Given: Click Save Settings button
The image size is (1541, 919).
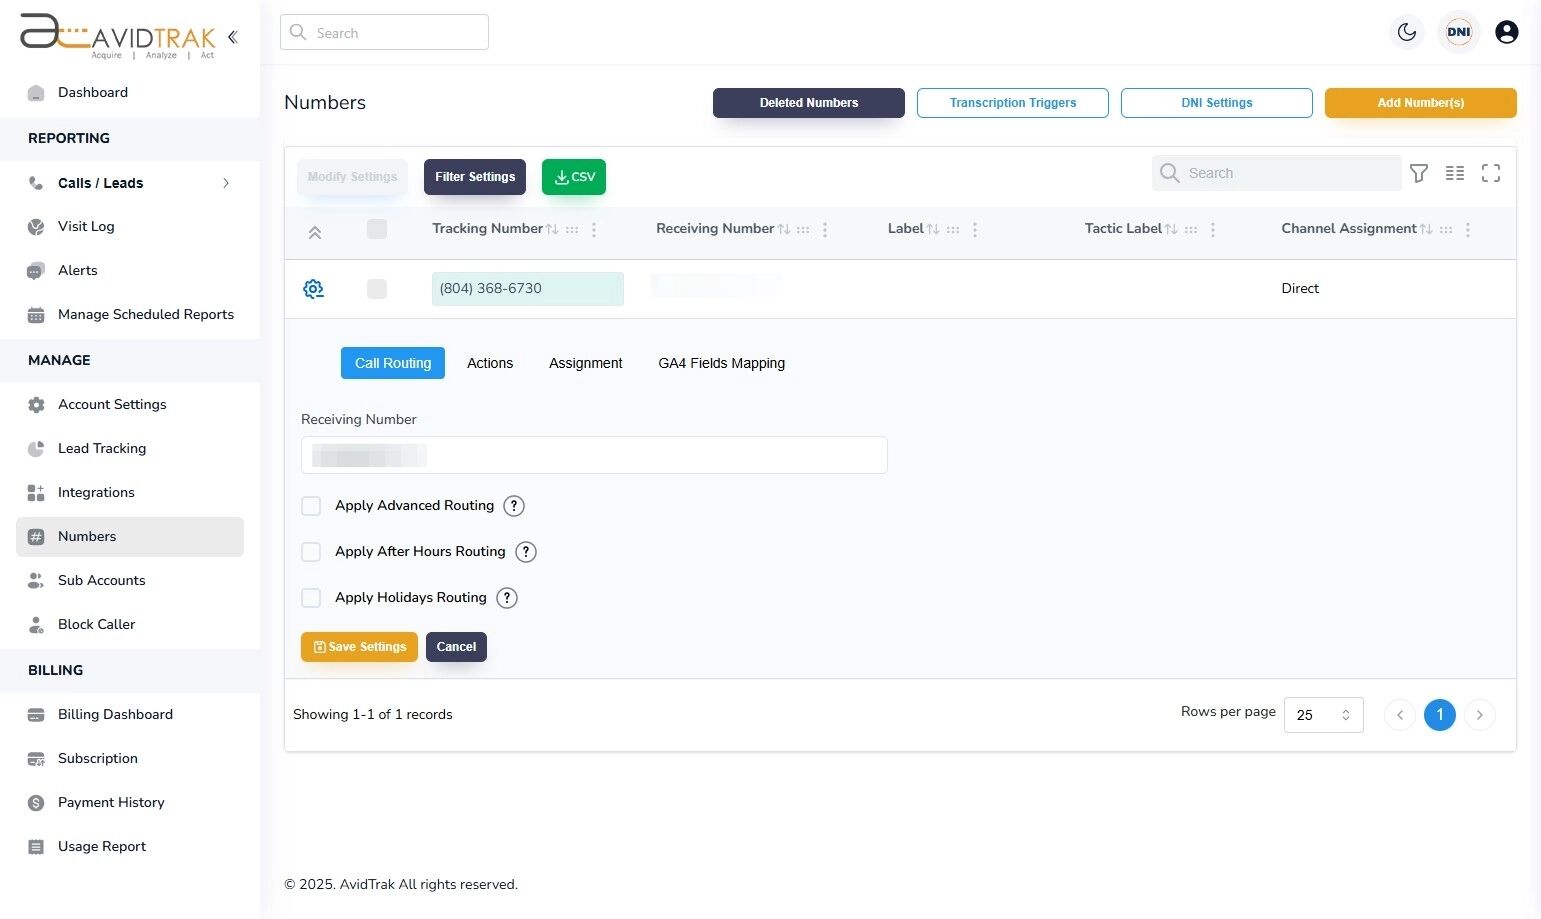Looking at the screenshot, I should (x=359, y=647).
